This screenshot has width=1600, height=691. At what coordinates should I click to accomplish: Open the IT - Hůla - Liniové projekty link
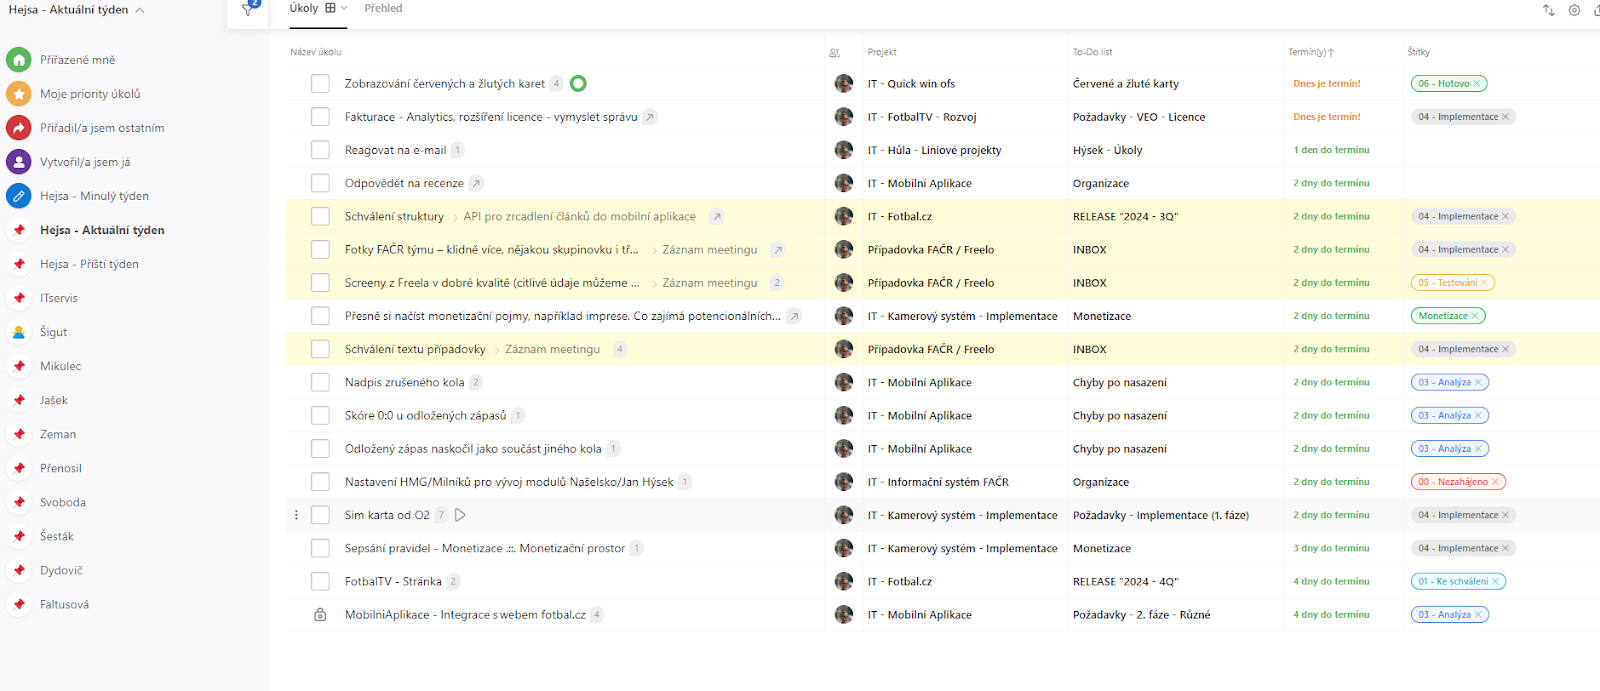click(934, 150)
